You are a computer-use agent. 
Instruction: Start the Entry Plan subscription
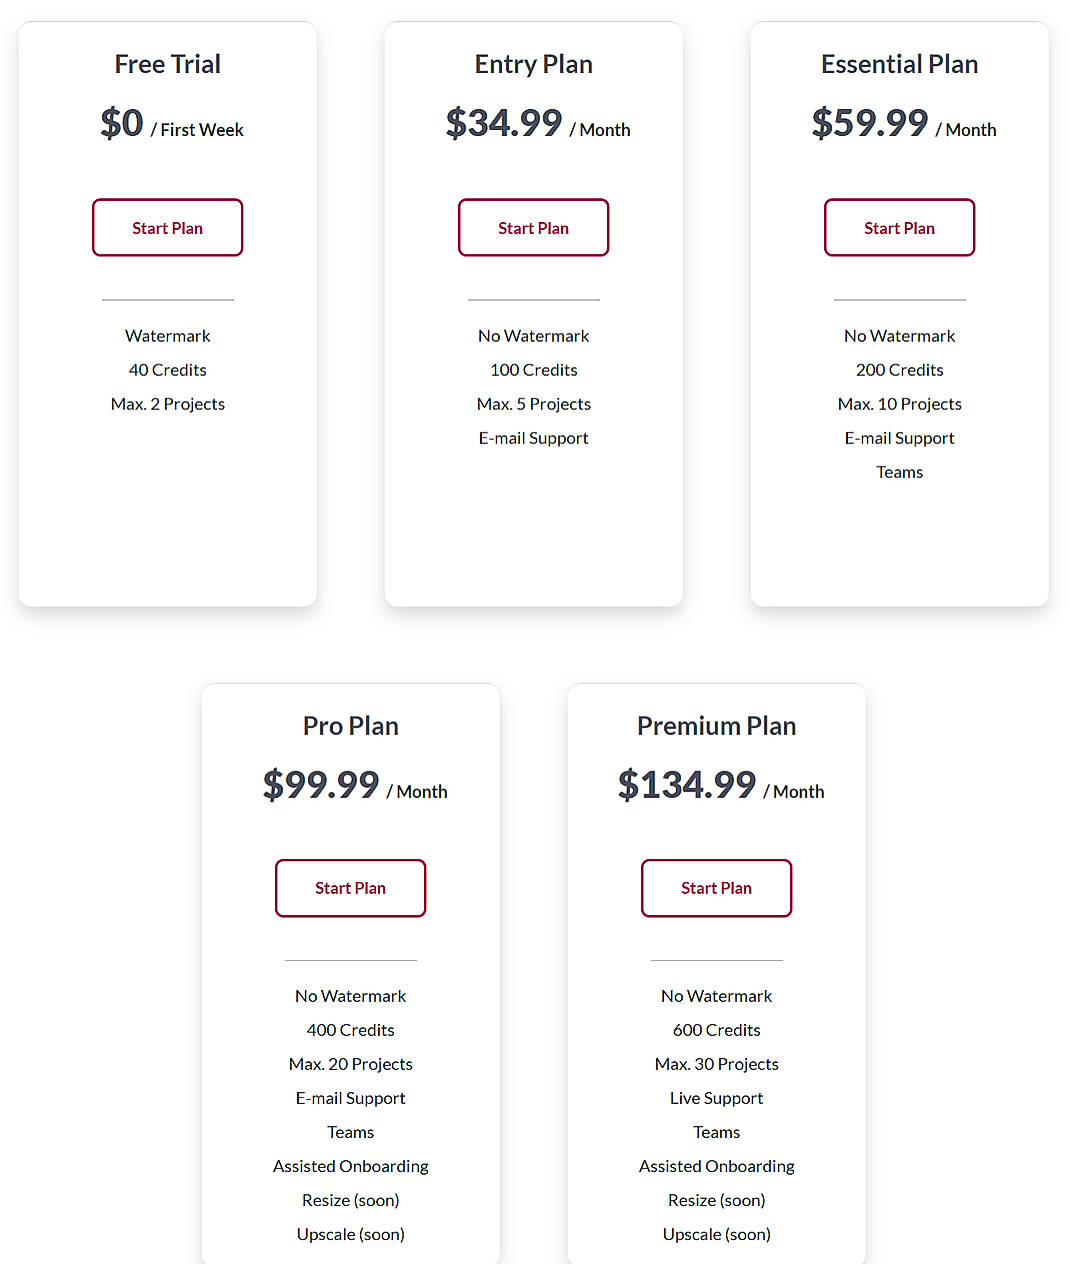(533, 227)
